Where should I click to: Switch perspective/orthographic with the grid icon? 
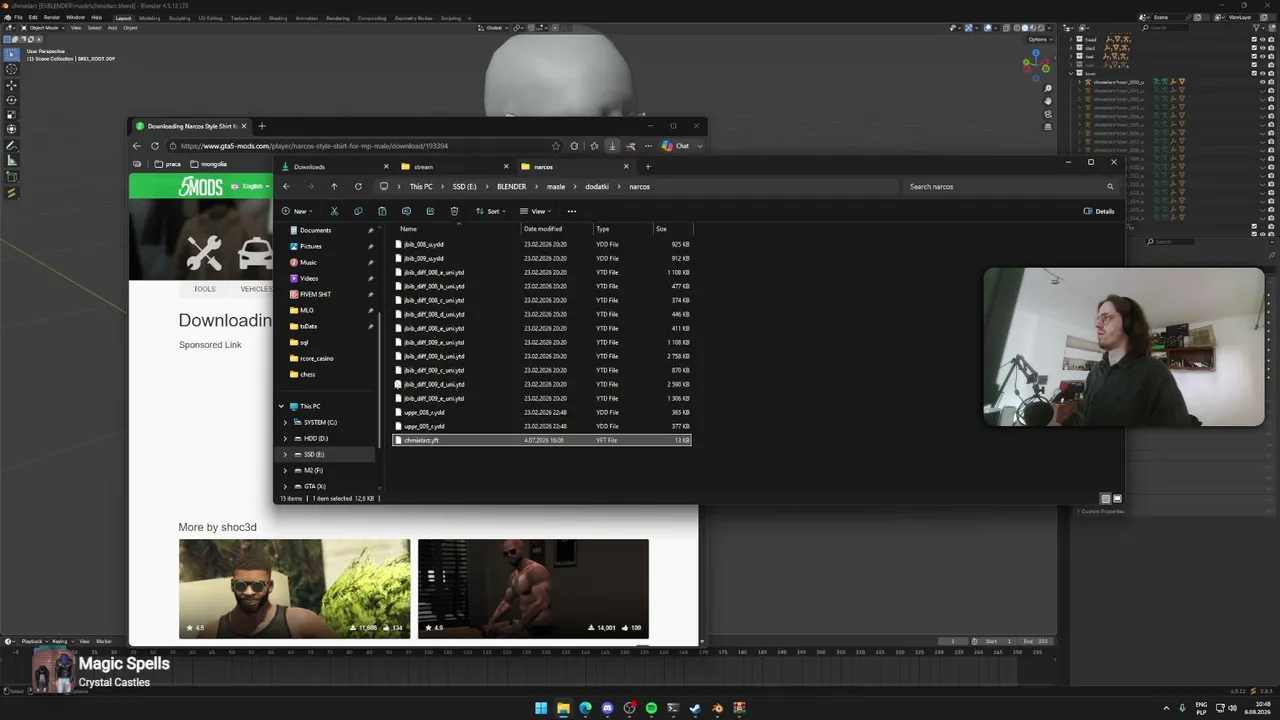pos(1048,127)
